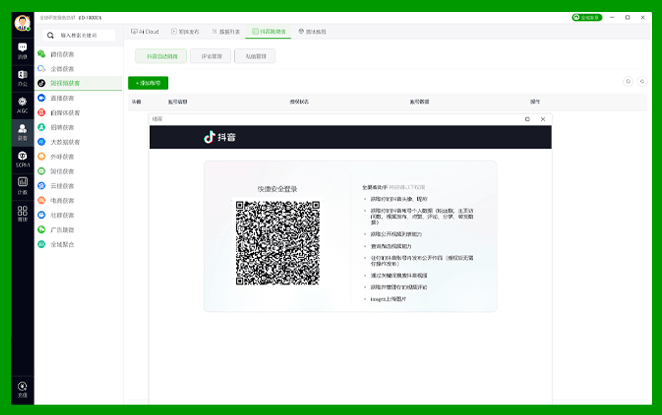Open 电商获客 in the side list
The height and width of the screenshot is (415, 662).
tap(62, 200)
